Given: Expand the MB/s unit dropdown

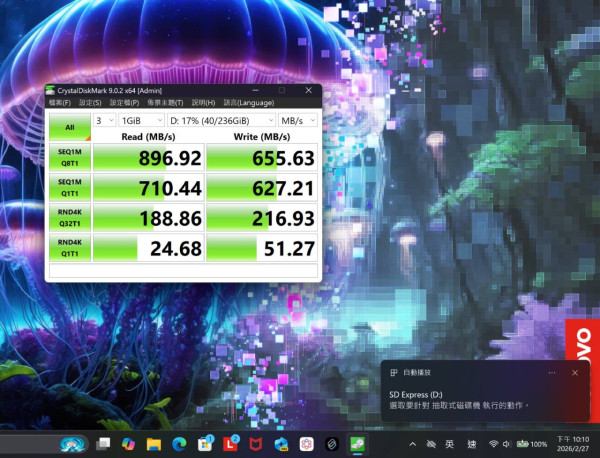Looking at the screenshot, I should click(x=298, y=121).
